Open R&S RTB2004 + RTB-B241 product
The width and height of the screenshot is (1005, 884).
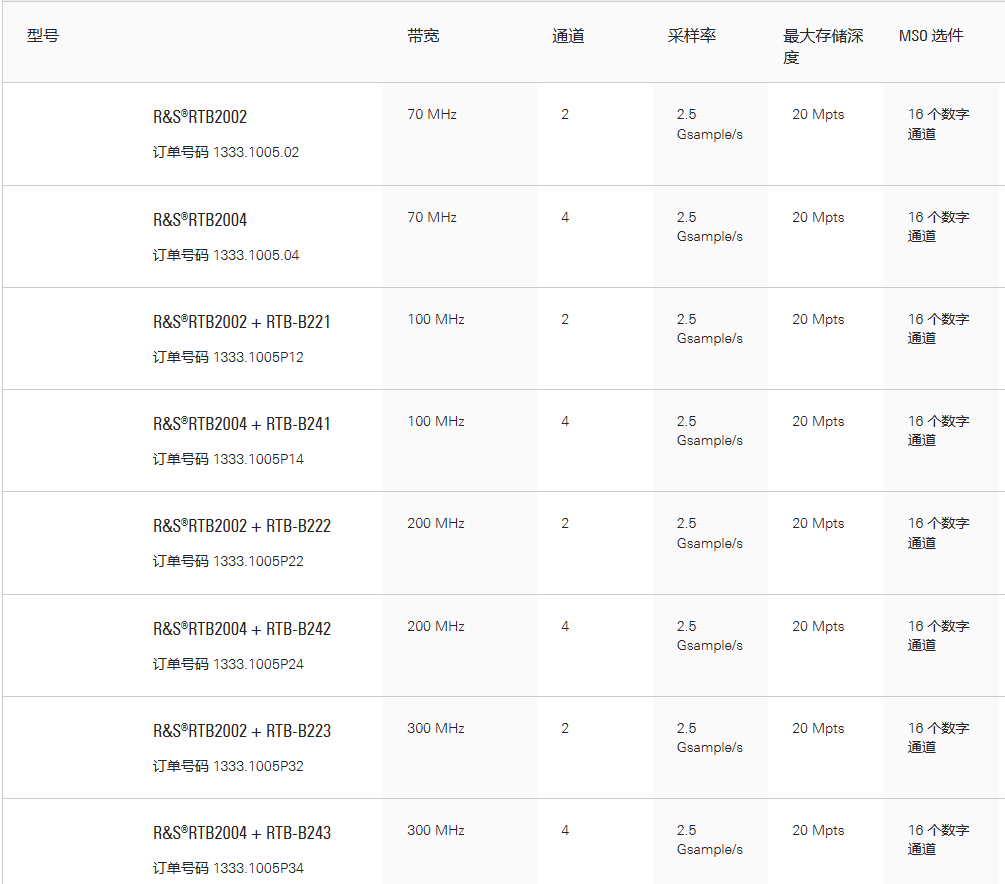(242, 424)
